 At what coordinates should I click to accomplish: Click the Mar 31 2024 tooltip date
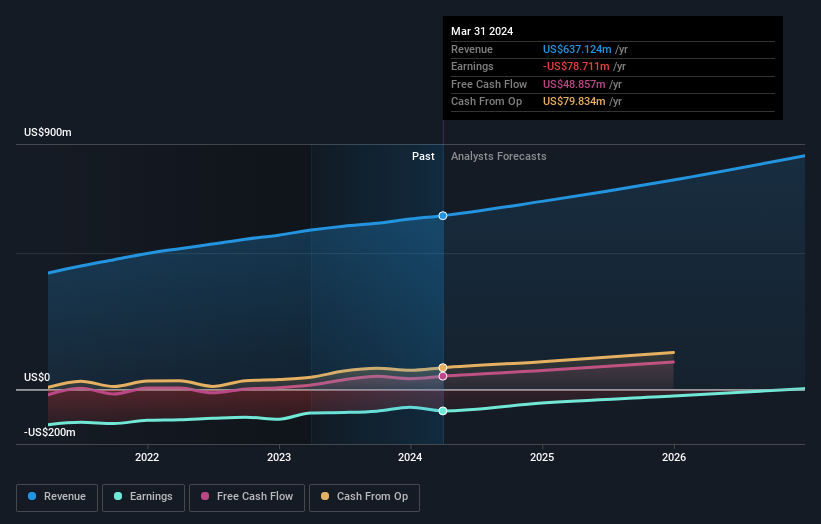[482, 31]
